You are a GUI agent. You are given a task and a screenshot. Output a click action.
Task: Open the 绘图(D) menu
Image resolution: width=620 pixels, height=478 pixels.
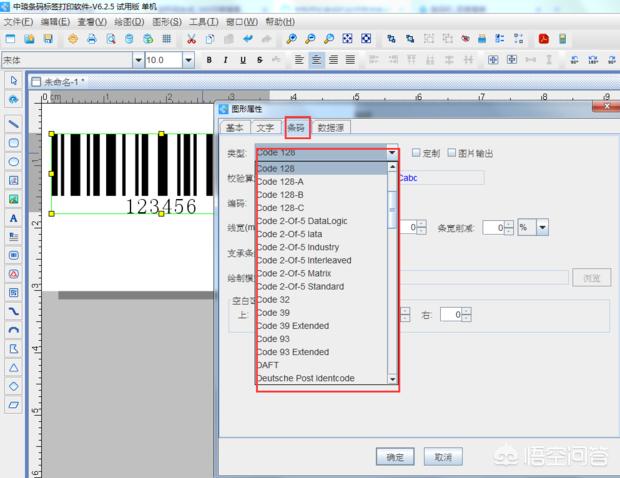click(x=129, y=22)
